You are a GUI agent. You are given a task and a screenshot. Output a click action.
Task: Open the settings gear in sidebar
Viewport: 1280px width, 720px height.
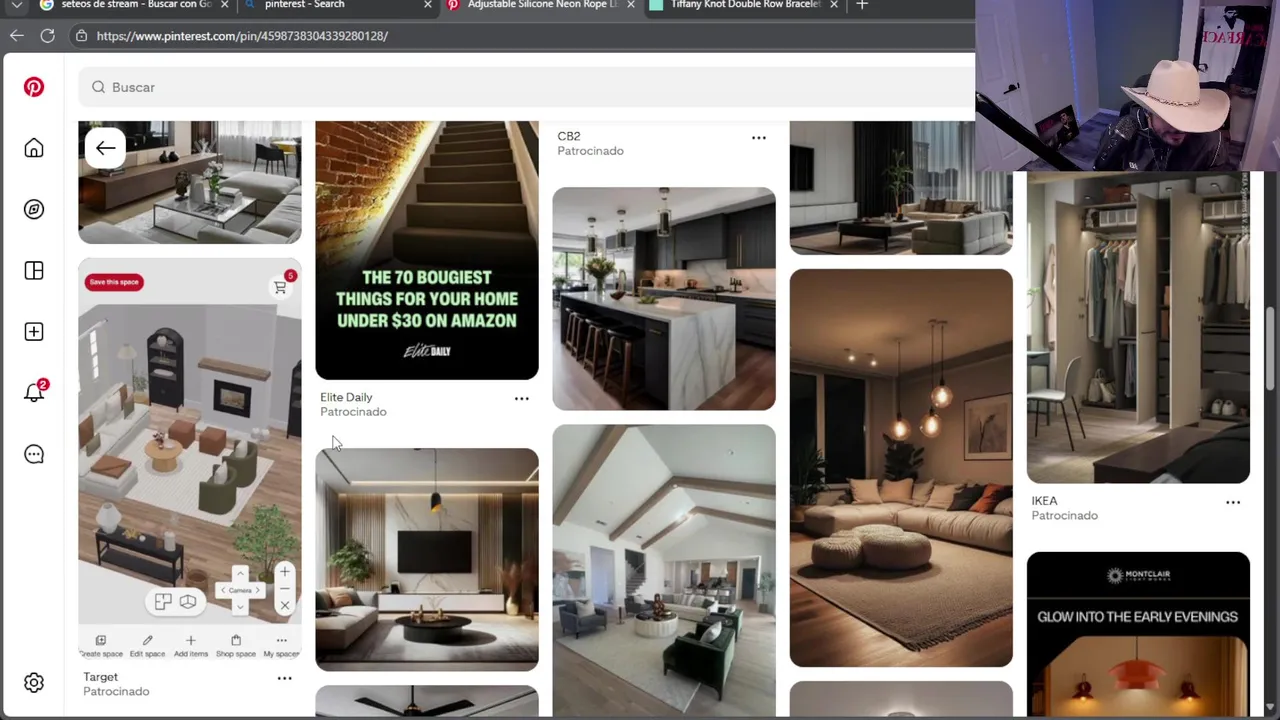[x=34, y=683]
